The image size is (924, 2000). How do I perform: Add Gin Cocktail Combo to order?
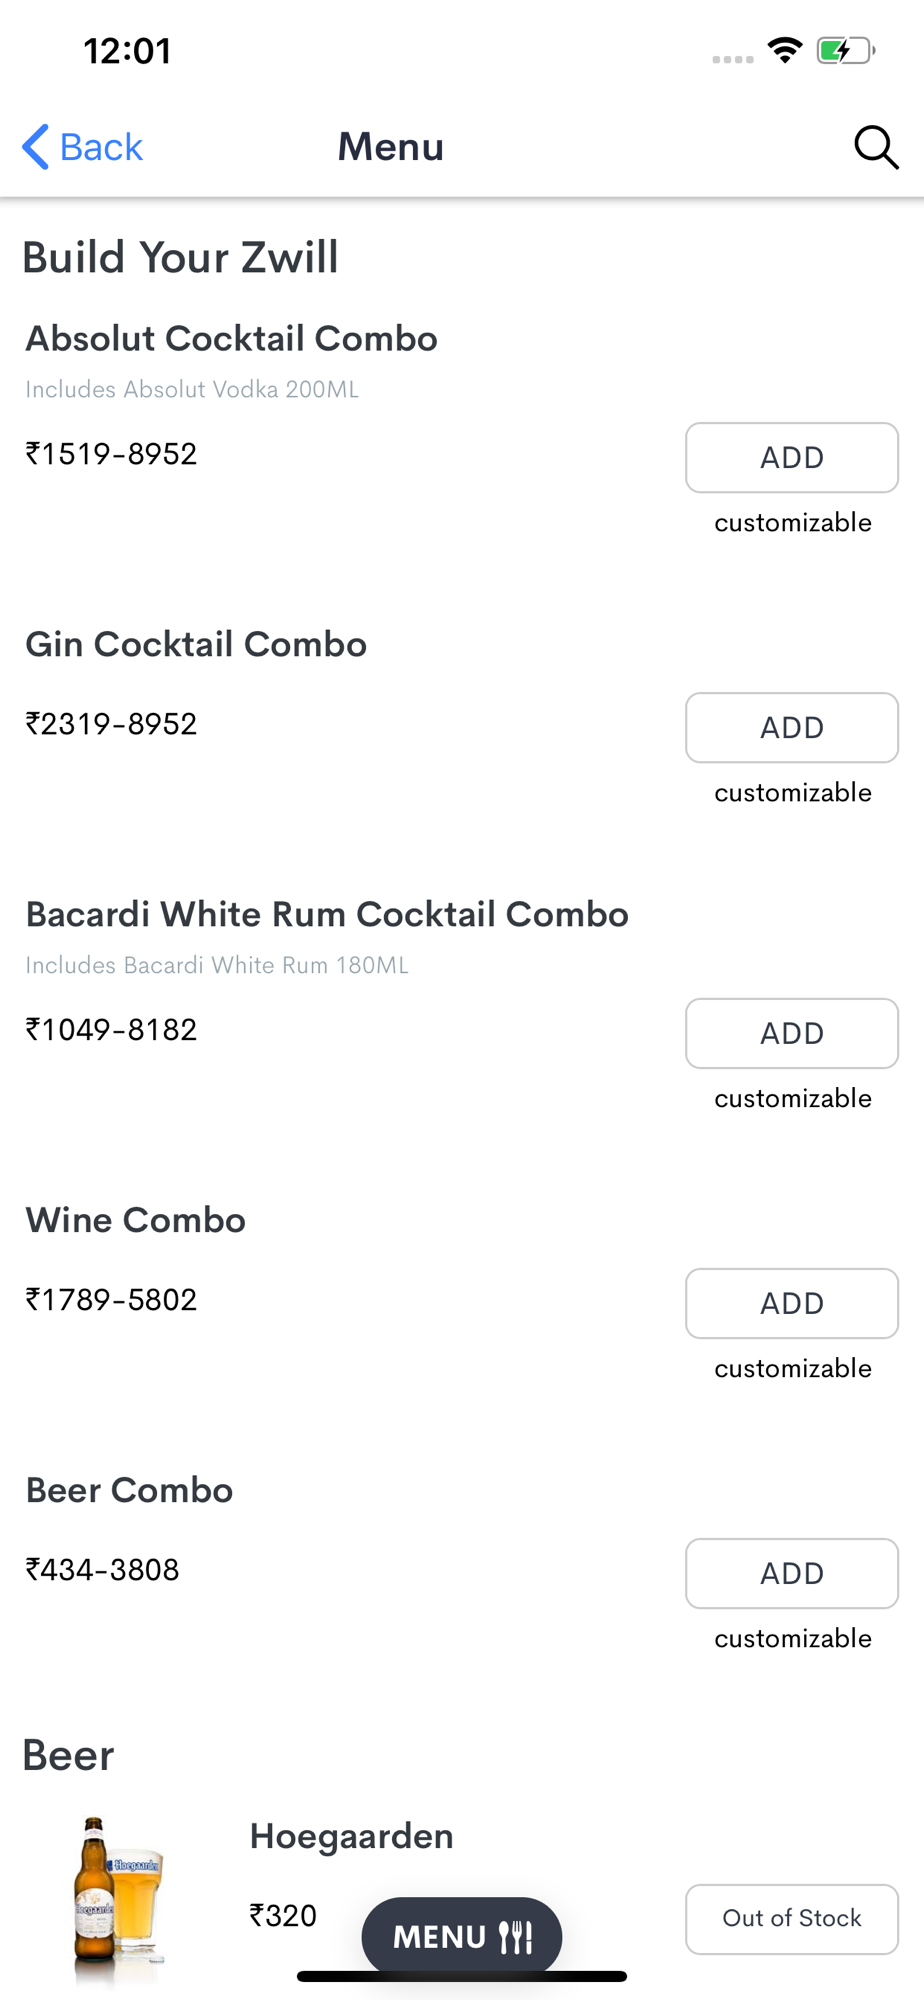tap(791, 728)
